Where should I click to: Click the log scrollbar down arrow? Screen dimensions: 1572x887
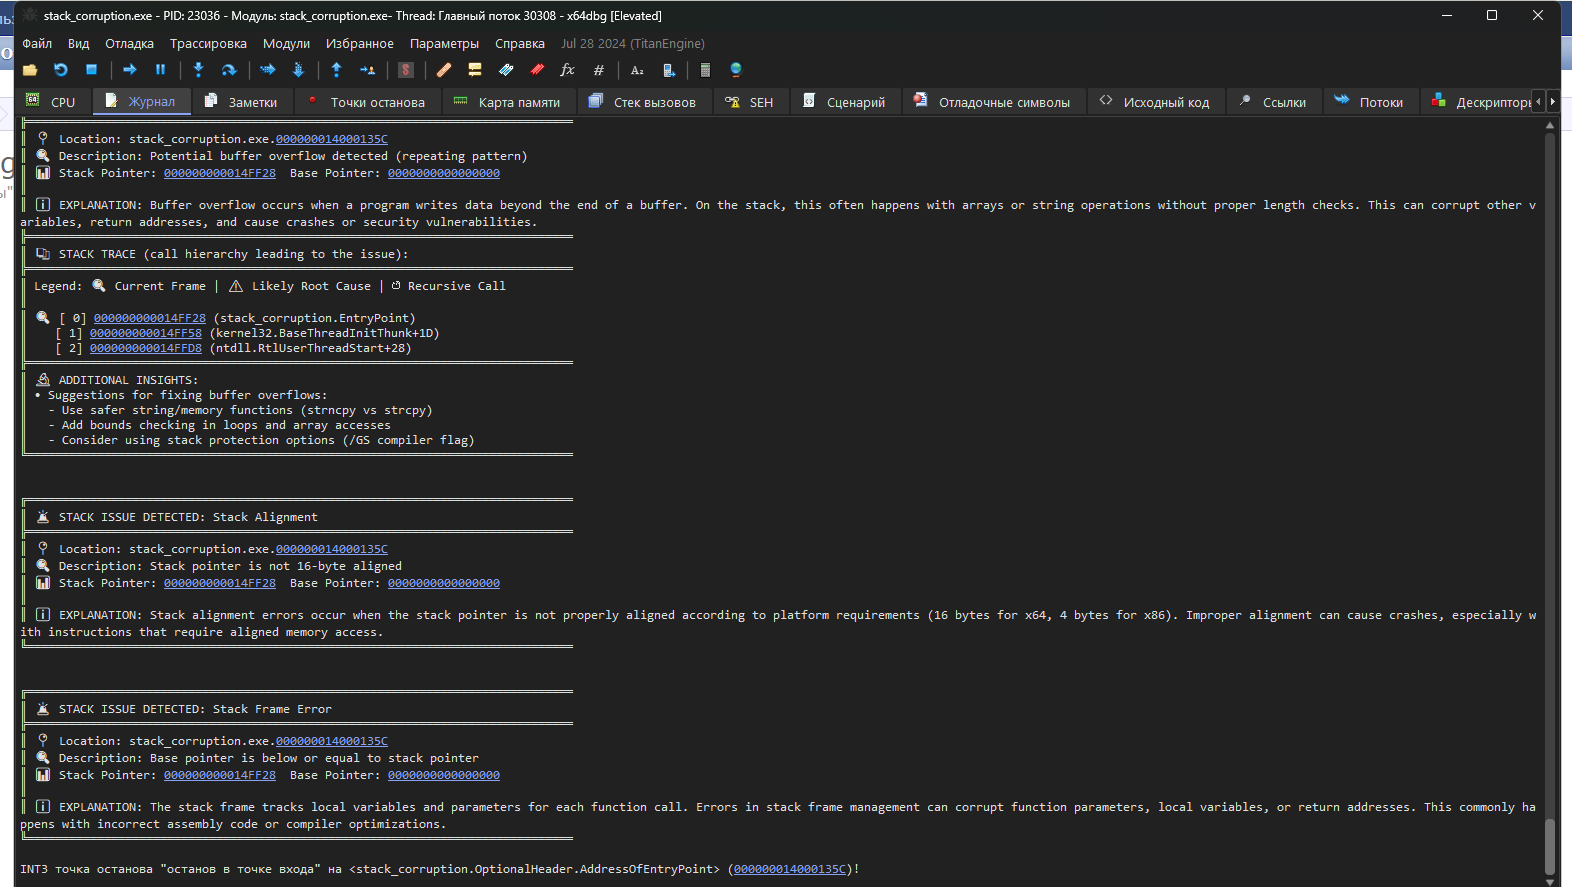coord(1550,882)
